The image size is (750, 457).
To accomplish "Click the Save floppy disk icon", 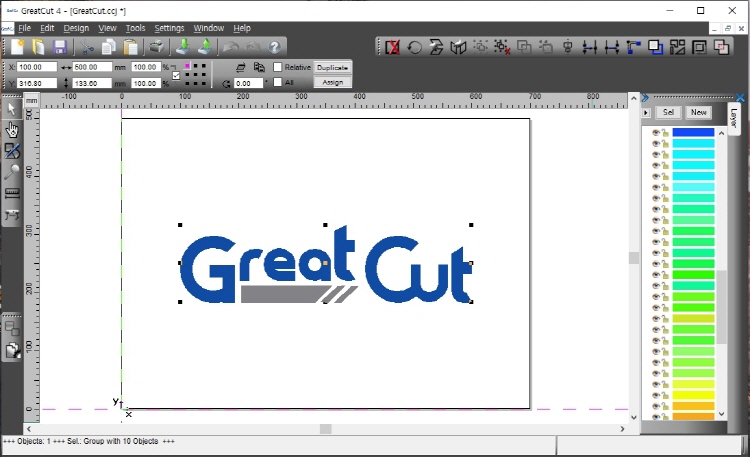I will [x=59, y=47].
